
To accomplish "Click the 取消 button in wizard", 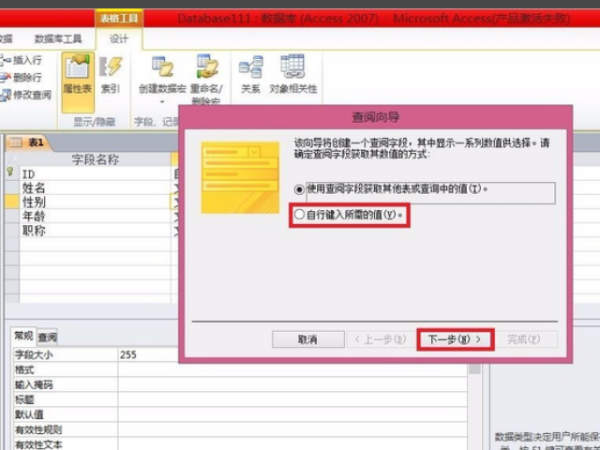I will pos(308,339).
